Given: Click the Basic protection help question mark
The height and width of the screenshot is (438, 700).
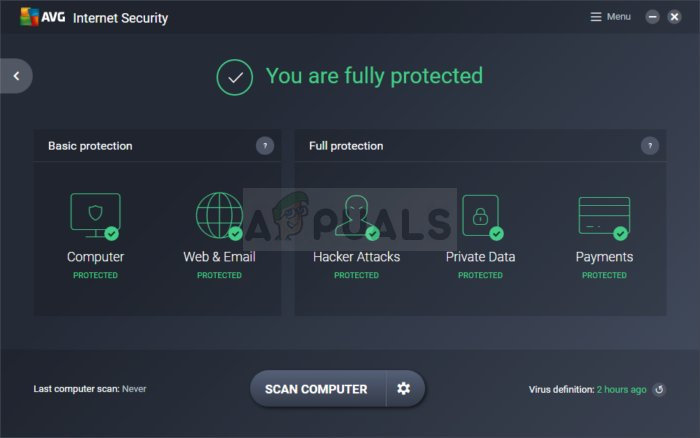Looking at the screenshot, I should (x=265, y=146).
